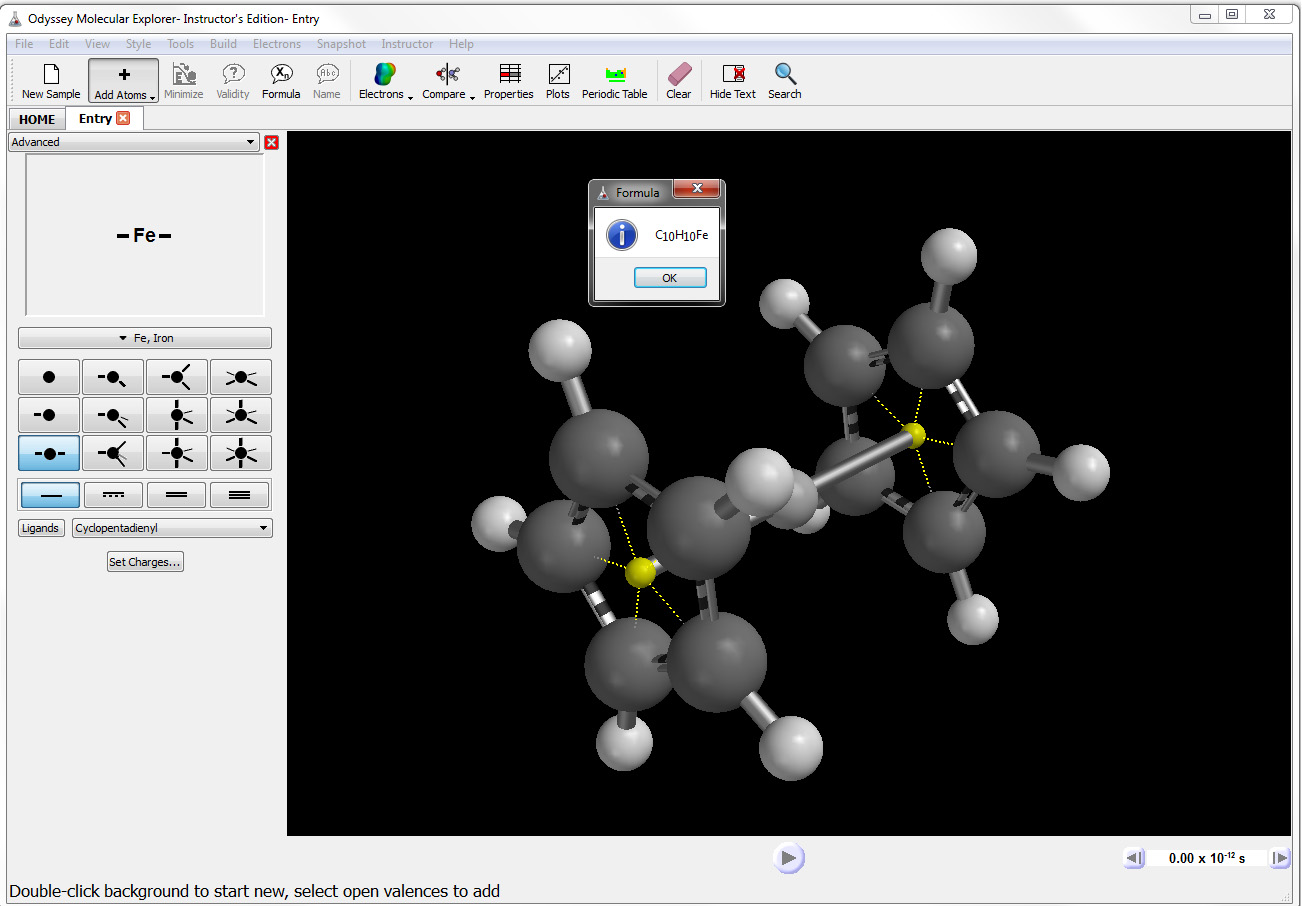Toggle the triple bond type button
Viewport: 1302px width, 906px height.
pyautogui.click(x=239, y=495)
